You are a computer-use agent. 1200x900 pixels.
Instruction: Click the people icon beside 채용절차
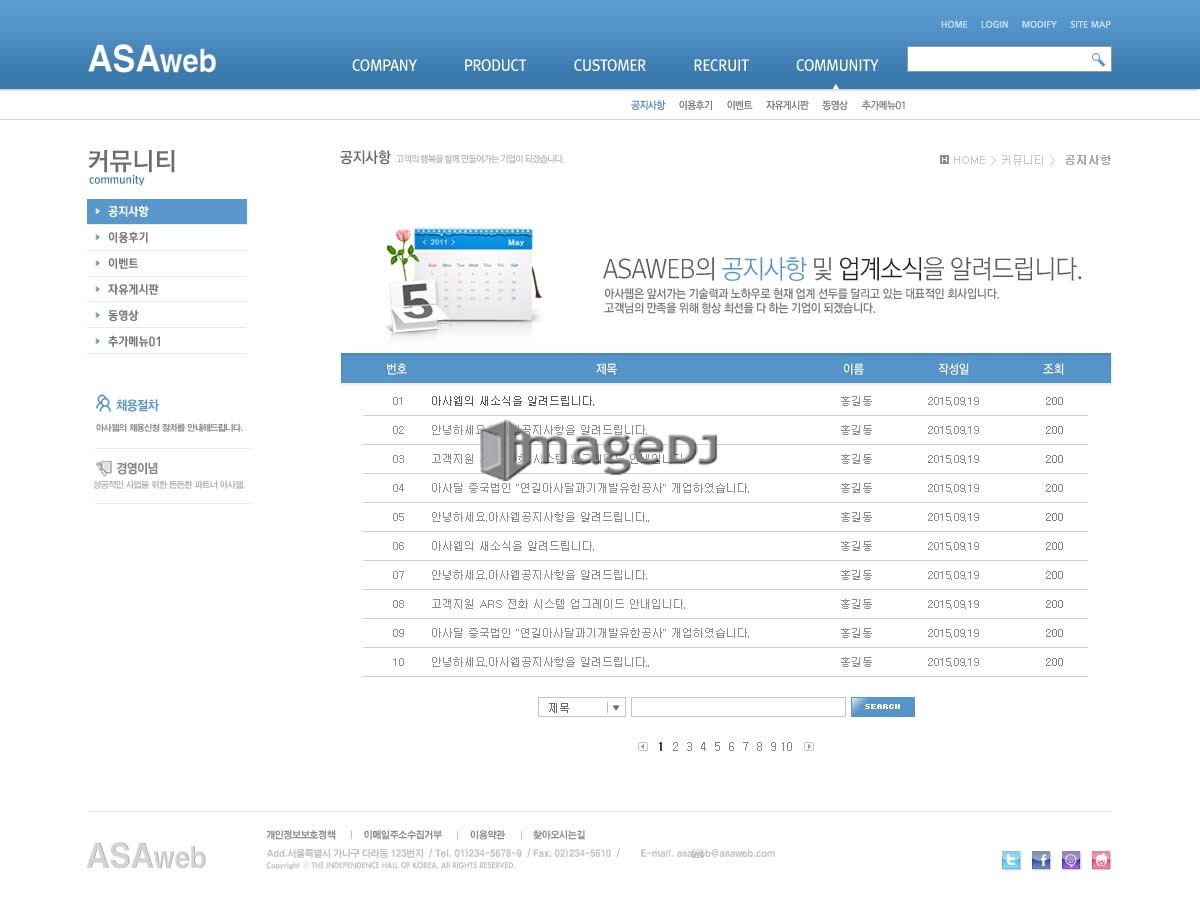pos(103,404)
